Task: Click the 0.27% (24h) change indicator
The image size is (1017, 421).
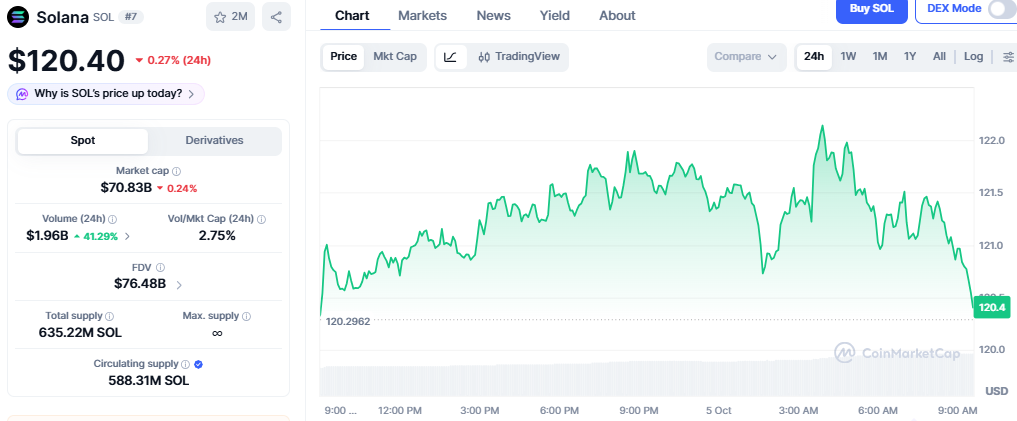Action: (x=173, y=61)
